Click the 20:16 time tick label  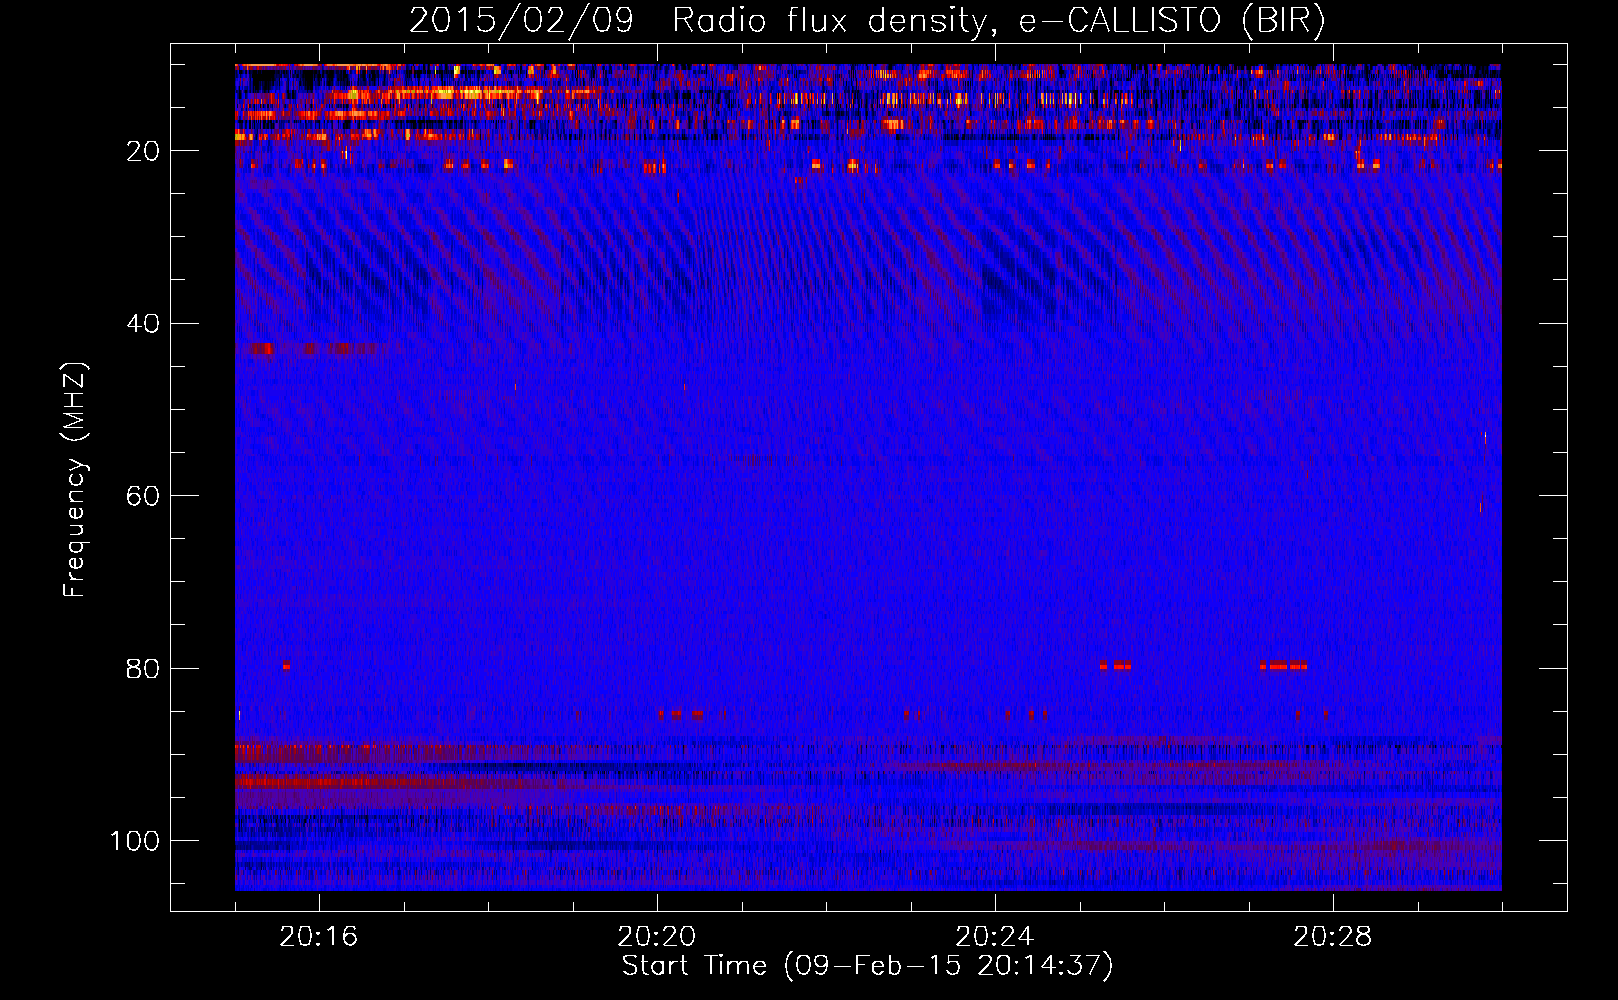tap(318, 937)
